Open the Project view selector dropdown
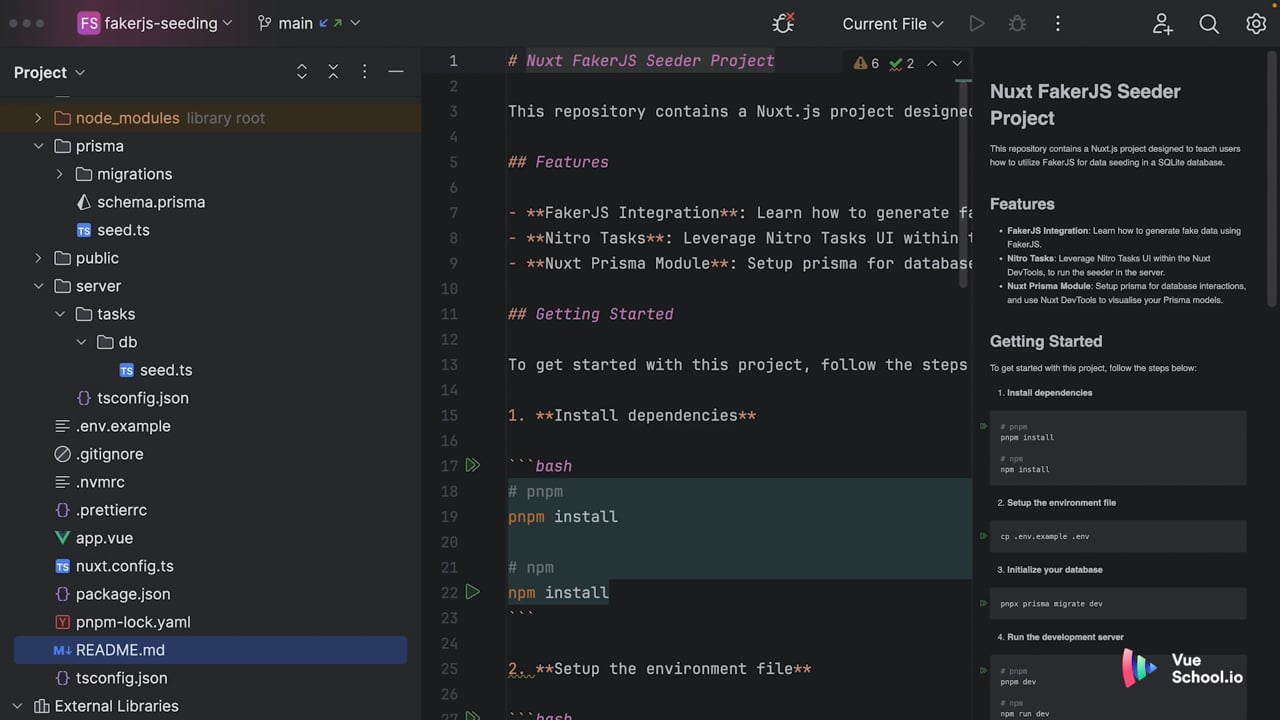This screenshot has height=720, width=1280. click(50, 72)
